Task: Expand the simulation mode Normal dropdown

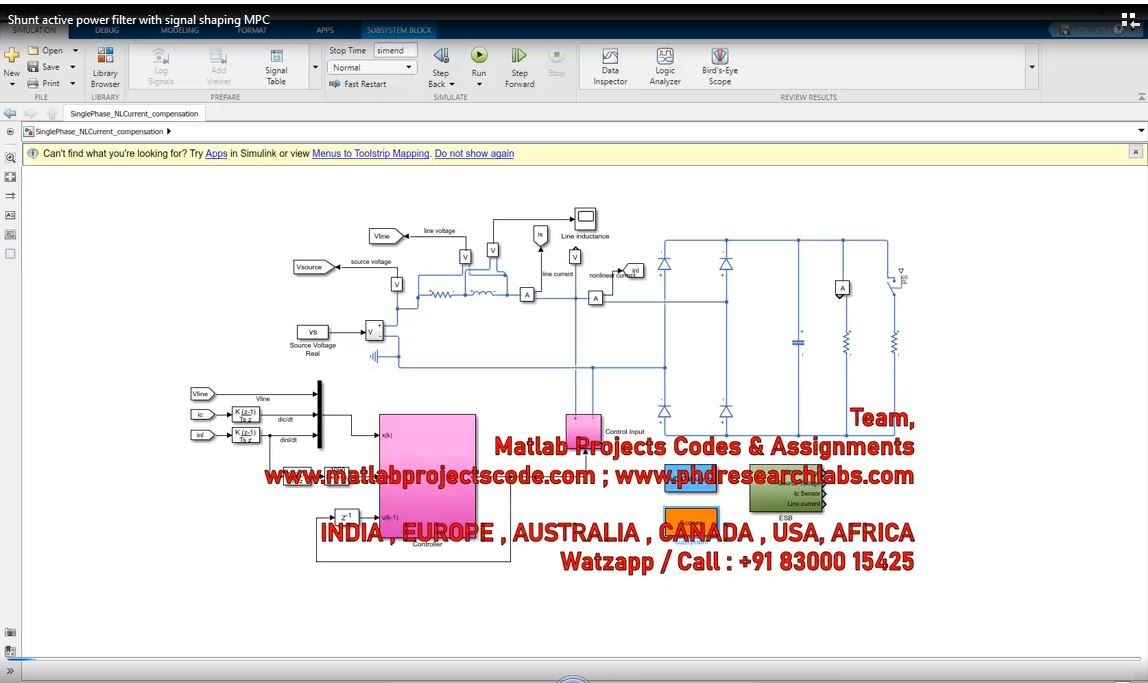Action: tap(409, 68)
